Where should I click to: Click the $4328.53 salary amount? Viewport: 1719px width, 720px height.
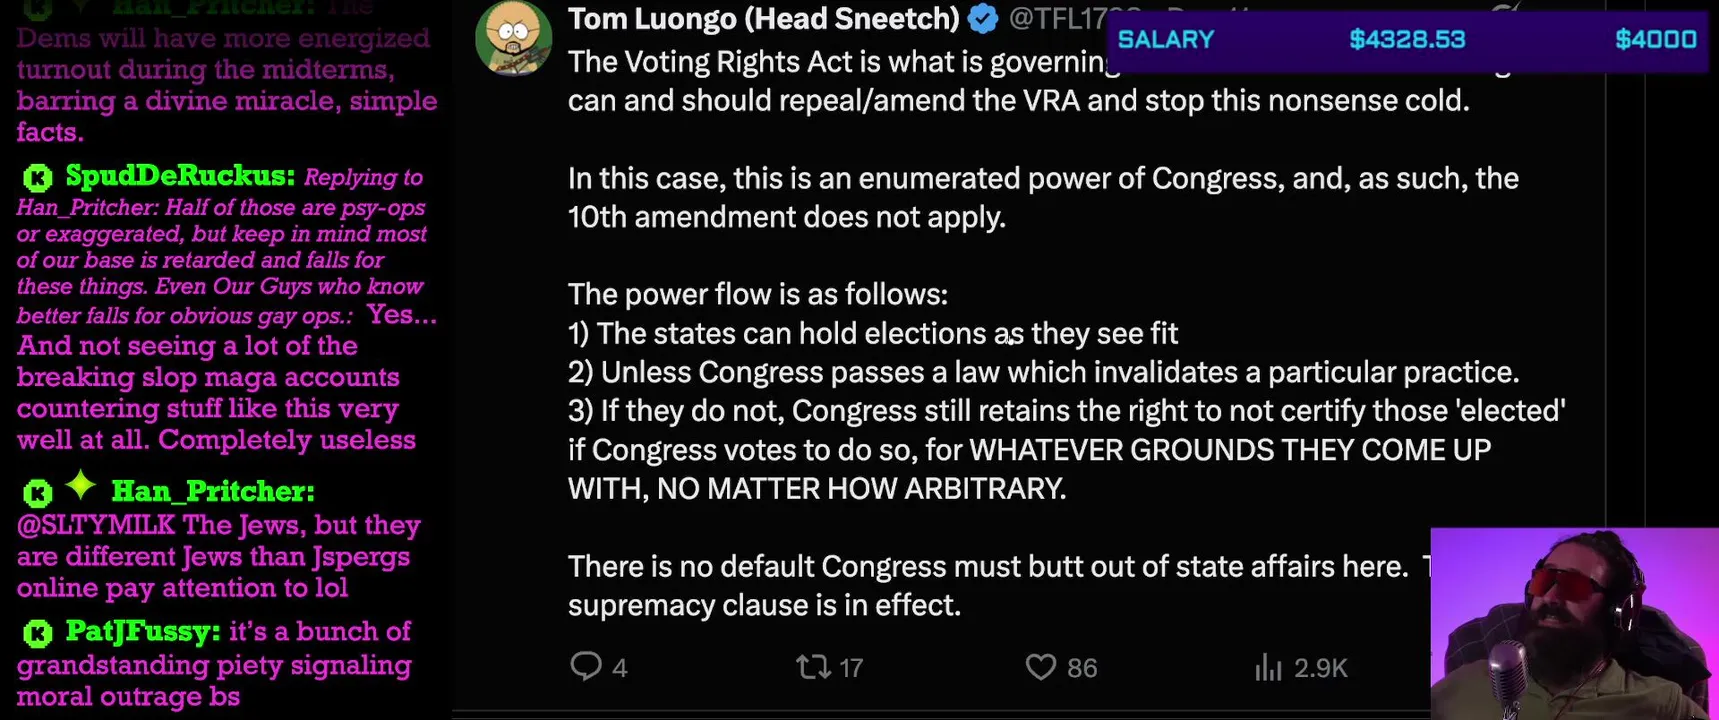(x=1406, y=40)
